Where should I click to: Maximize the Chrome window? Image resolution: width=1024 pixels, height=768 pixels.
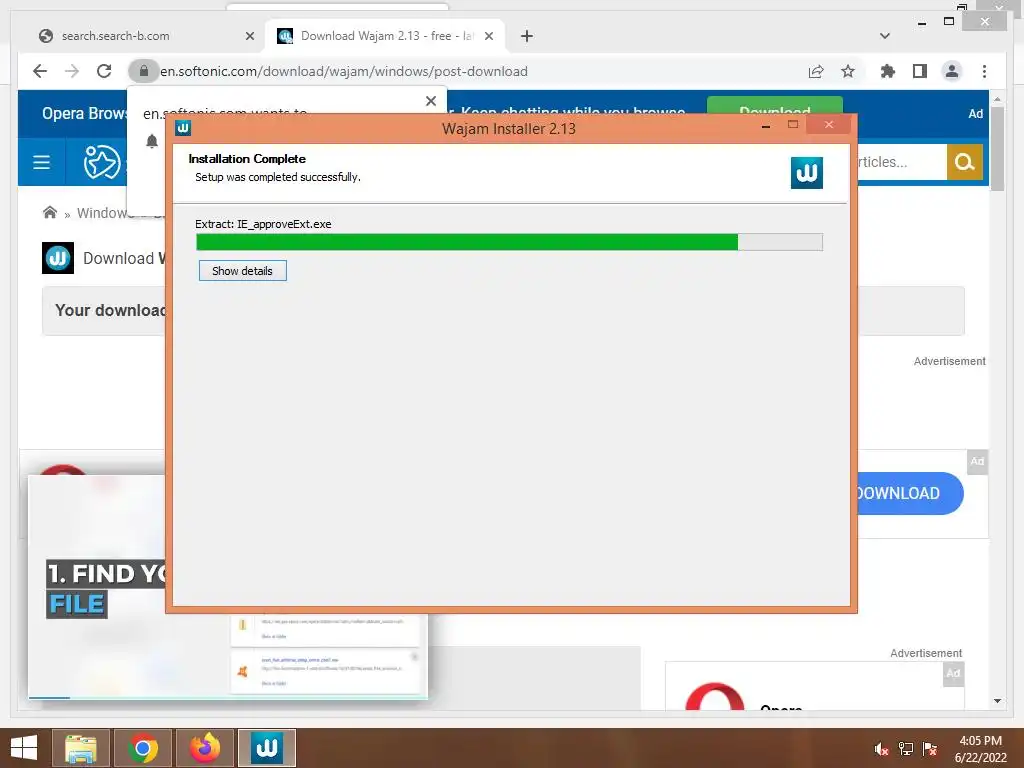click(x=949, y=22)
